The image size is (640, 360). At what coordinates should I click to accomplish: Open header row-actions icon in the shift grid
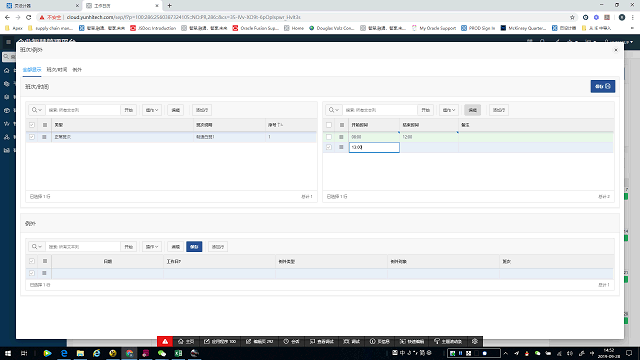click(x=45, y=125)
